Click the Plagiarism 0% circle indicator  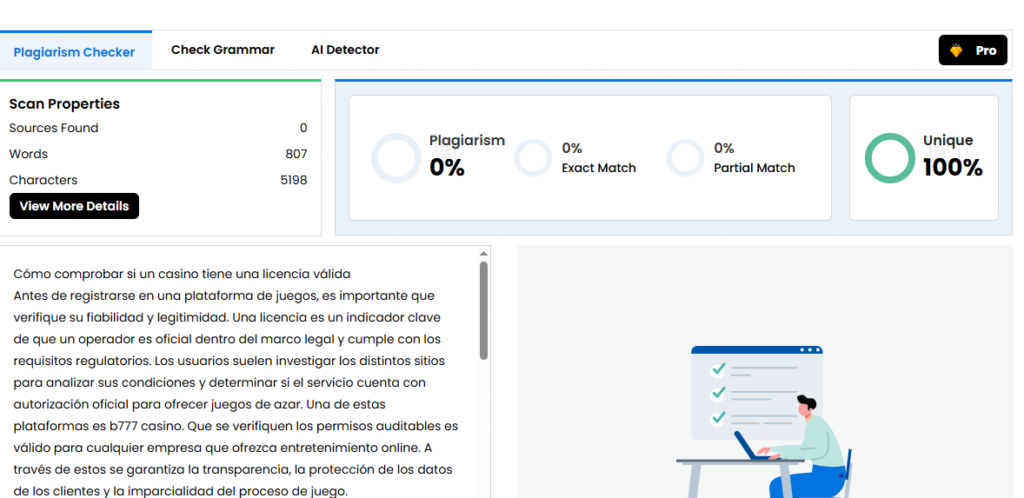pyautogui.click(x=396, y=158)
